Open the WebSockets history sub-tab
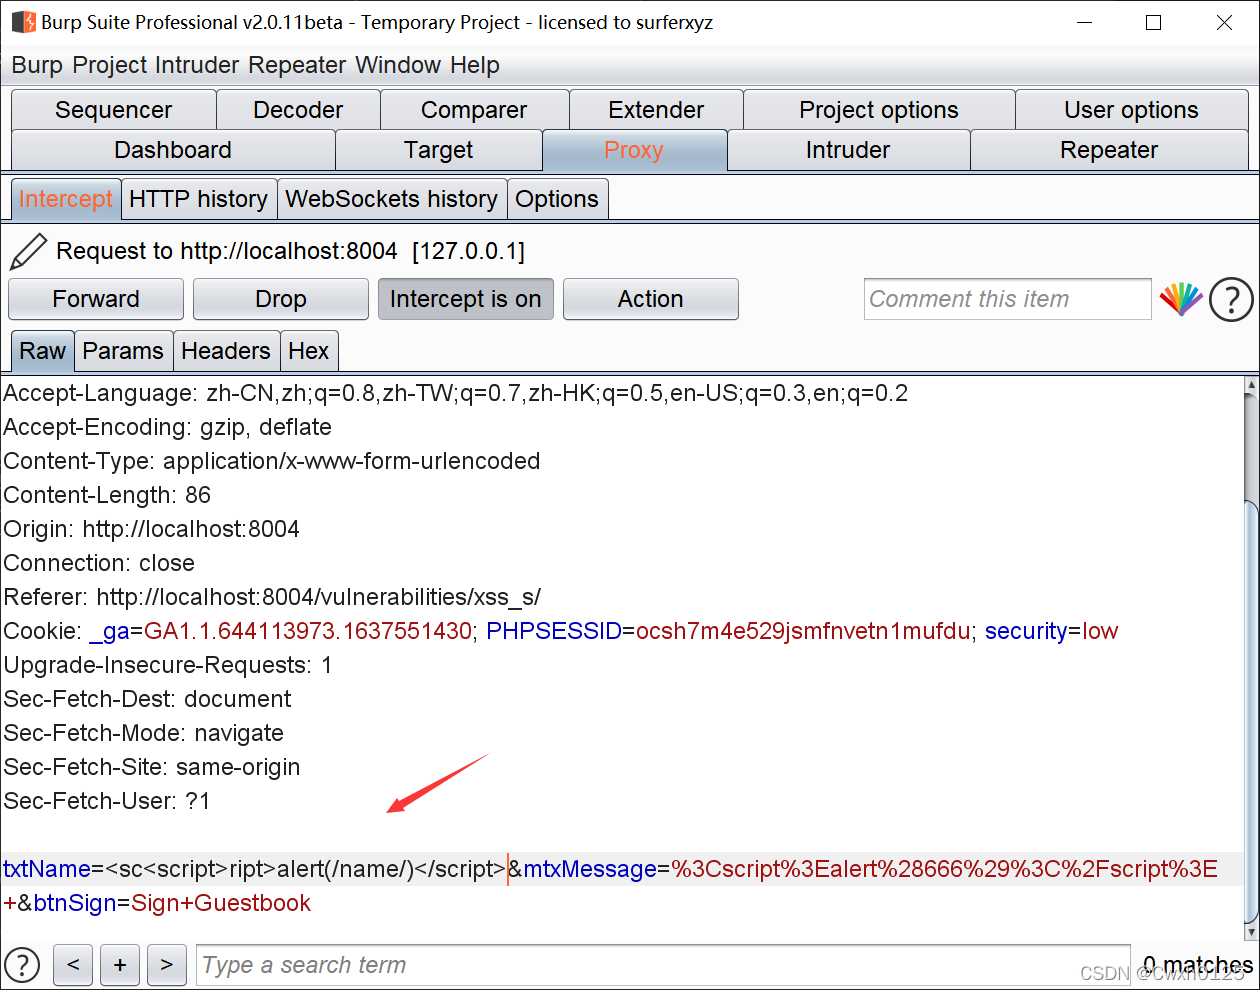 coord(392,199)
